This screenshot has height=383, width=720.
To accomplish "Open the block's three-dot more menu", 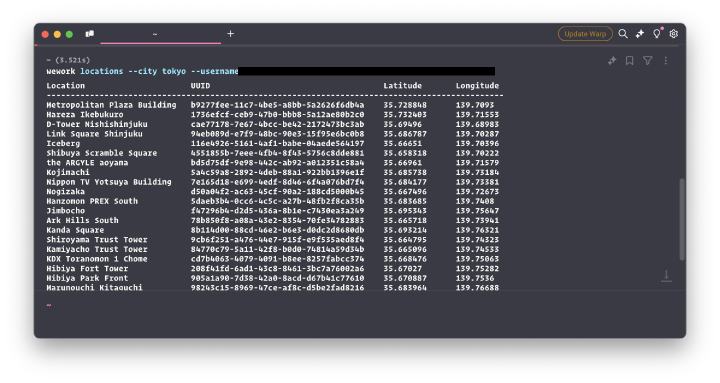I will click(x=665, y=61).
